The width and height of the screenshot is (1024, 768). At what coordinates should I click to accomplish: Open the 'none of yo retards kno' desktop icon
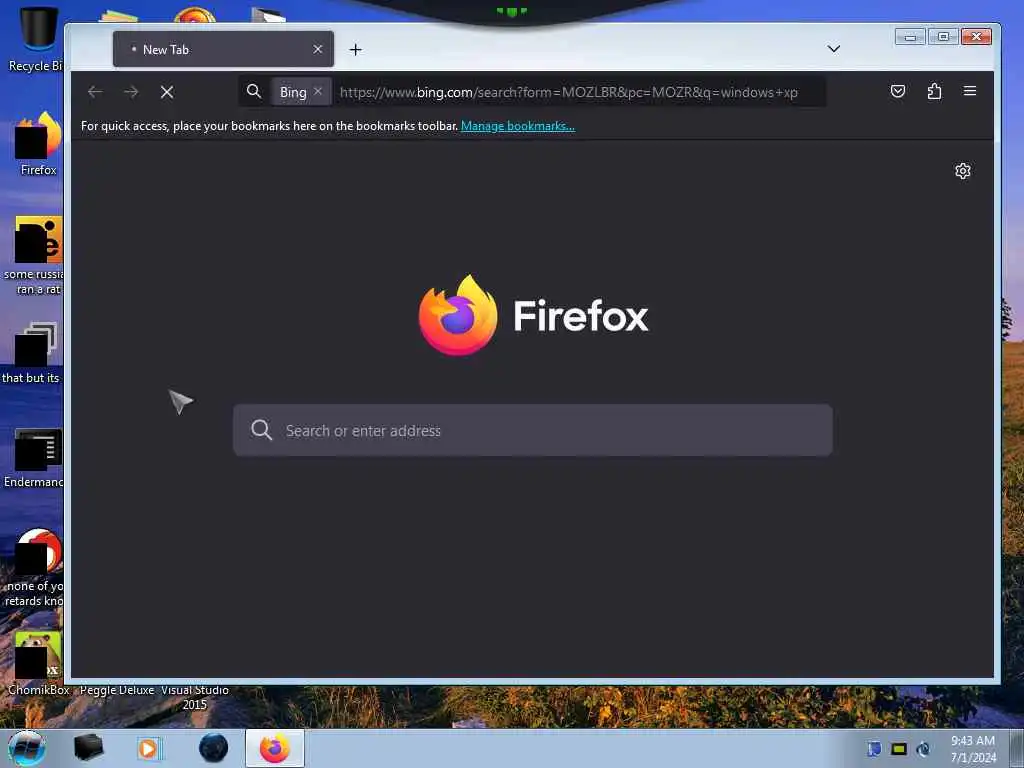(36, 568)
